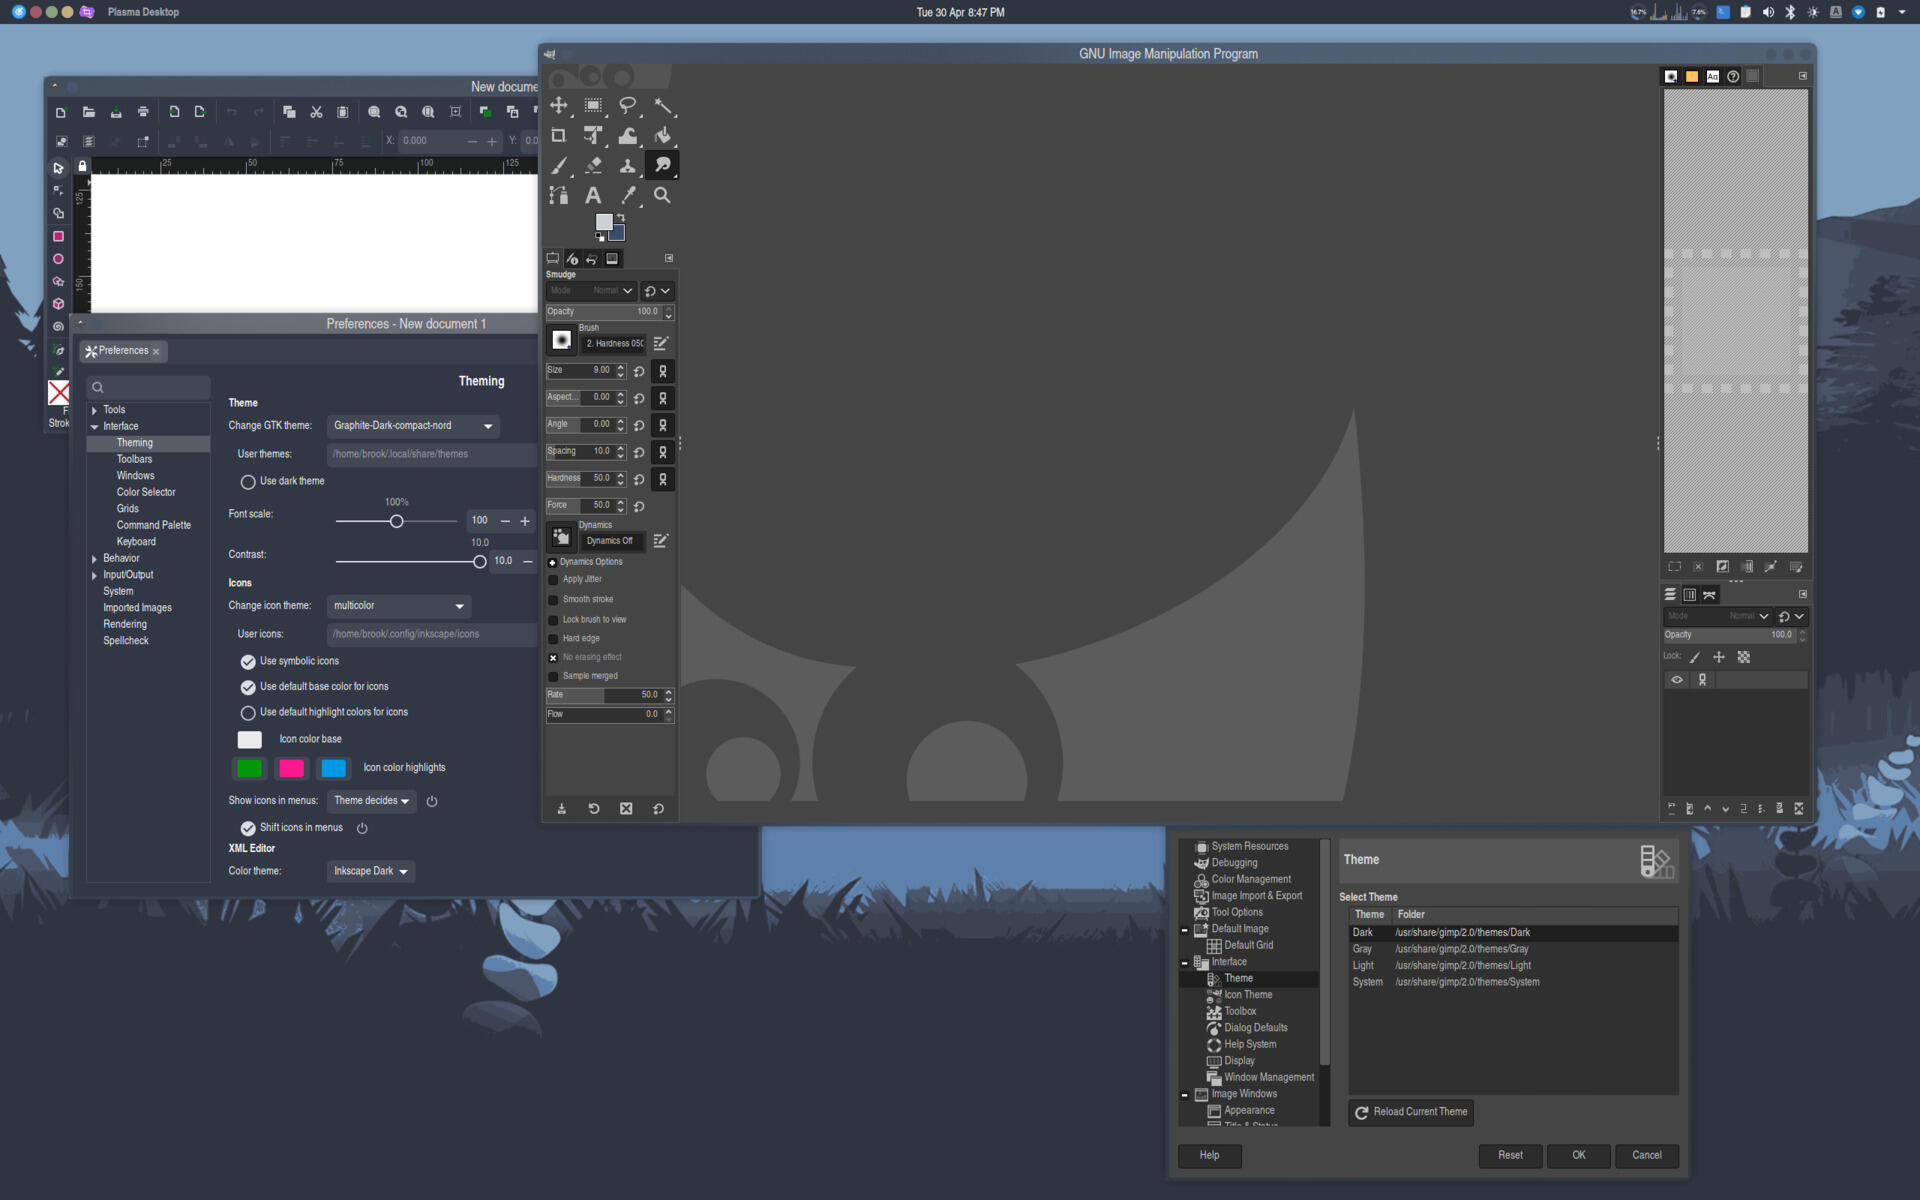This screenshot has height=1200, width=1920.
Task: Click the volume icon in system tray
Action: click(x=1768, y=12)
